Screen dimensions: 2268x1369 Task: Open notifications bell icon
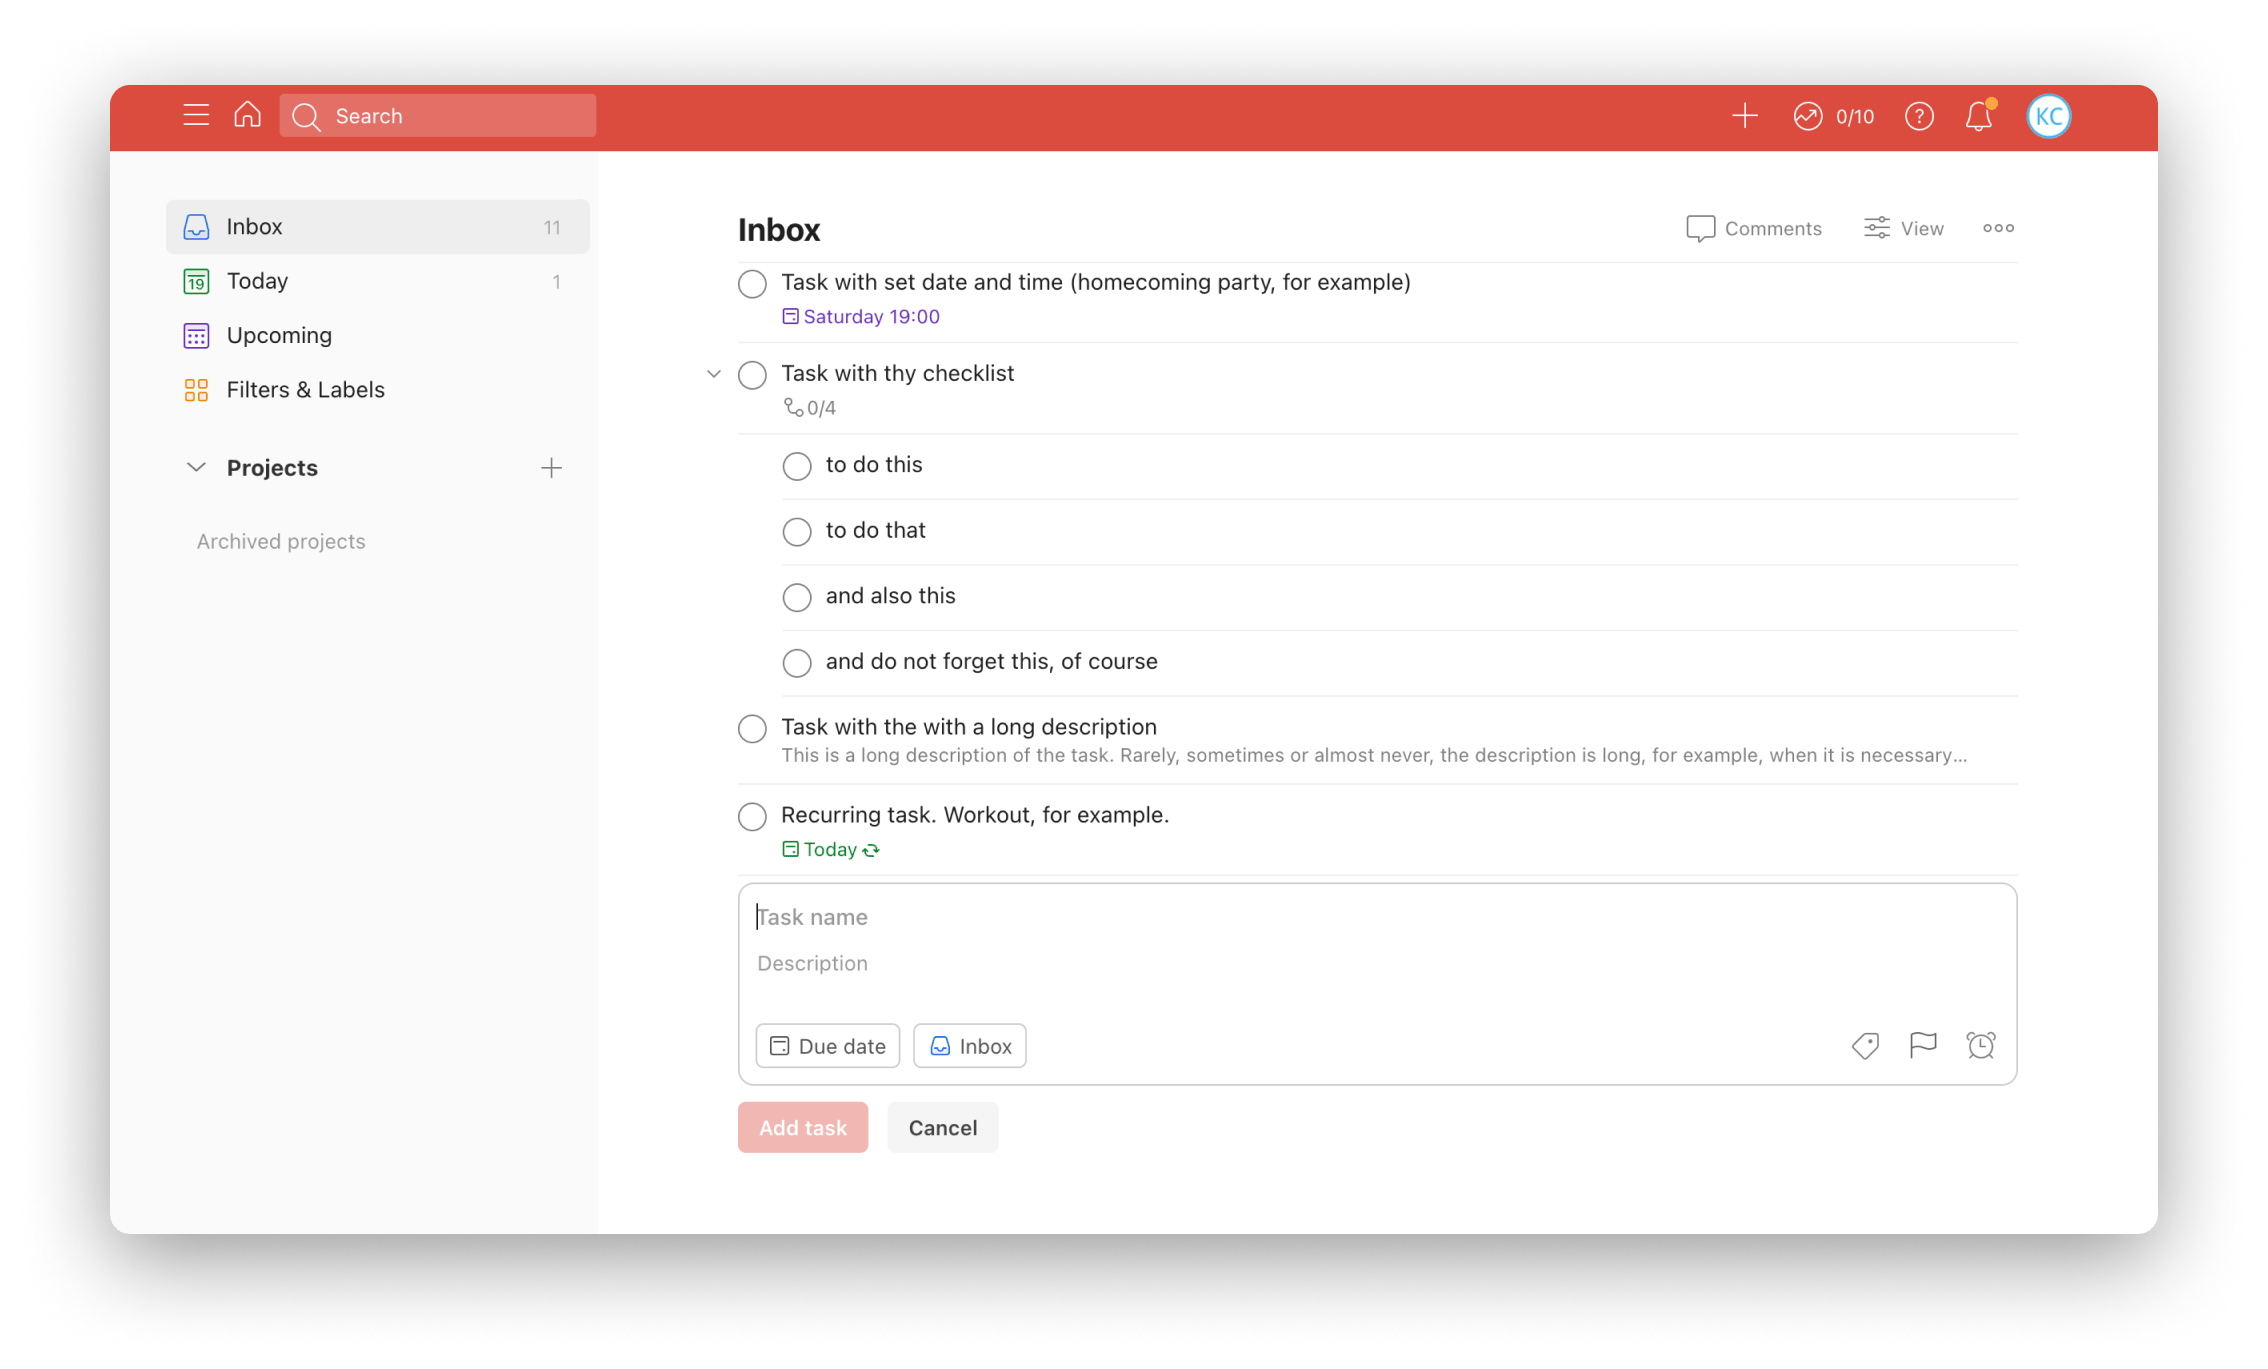[x=1979, y=116]
